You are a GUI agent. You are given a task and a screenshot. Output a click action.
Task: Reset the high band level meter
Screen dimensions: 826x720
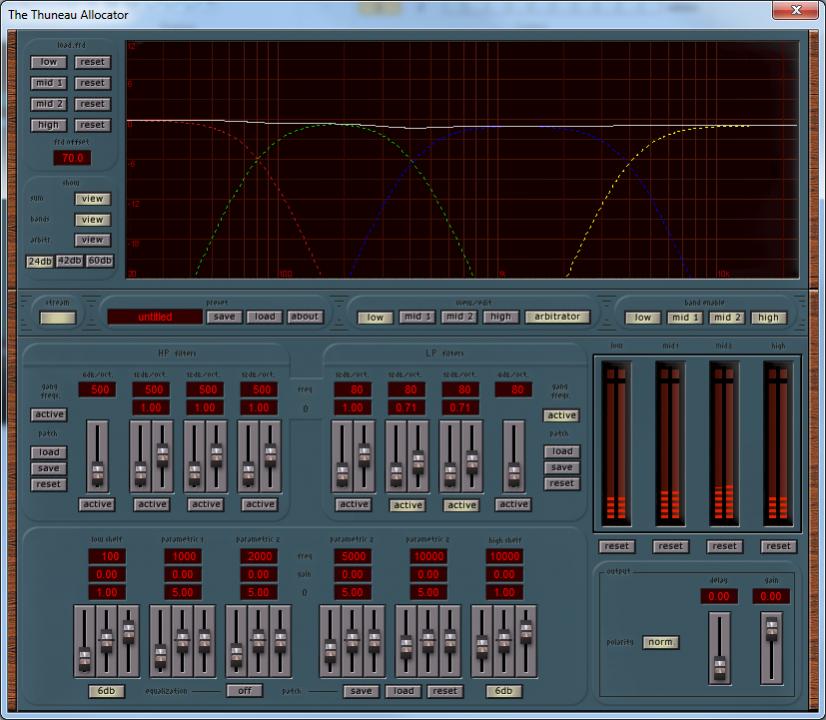pos(779,547)
